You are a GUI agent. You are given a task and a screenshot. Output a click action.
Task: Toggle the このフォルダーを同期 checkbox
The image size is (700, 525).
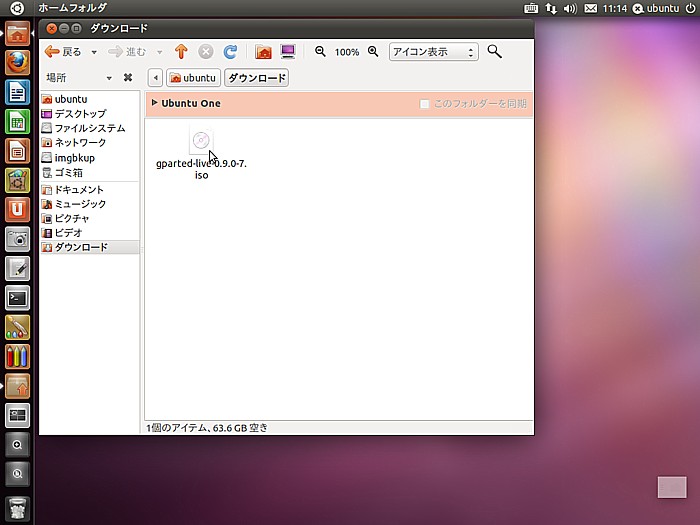click(424, 104)
